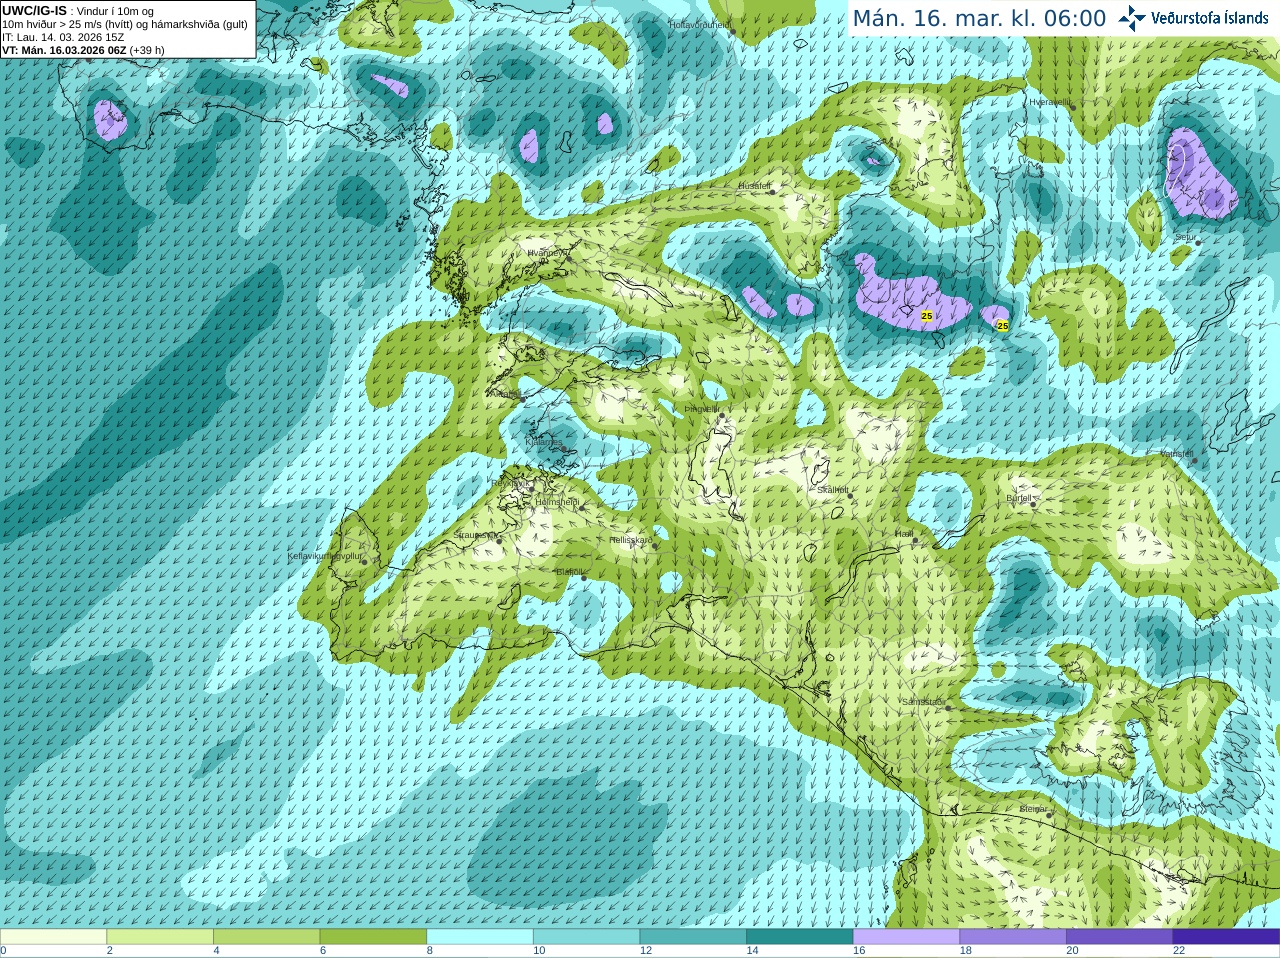1280x958 pixels.
Task: Click the Sámsstaðir station label
Action: 922,702
